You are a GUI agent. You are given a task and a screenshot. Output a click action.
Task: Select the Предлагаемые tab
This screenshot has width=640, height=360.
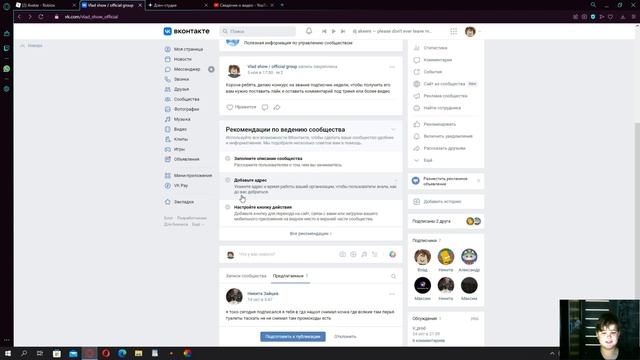pyautogui.click(x=291, y=276)
